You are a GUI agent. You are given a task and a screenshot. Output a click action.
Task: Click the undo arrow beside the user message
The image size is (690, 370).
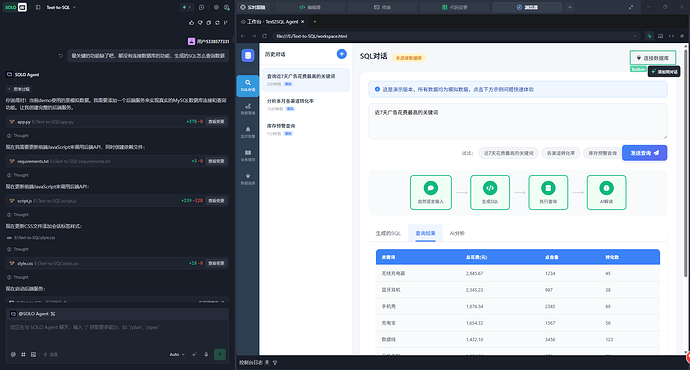click(x=61, y=56)
